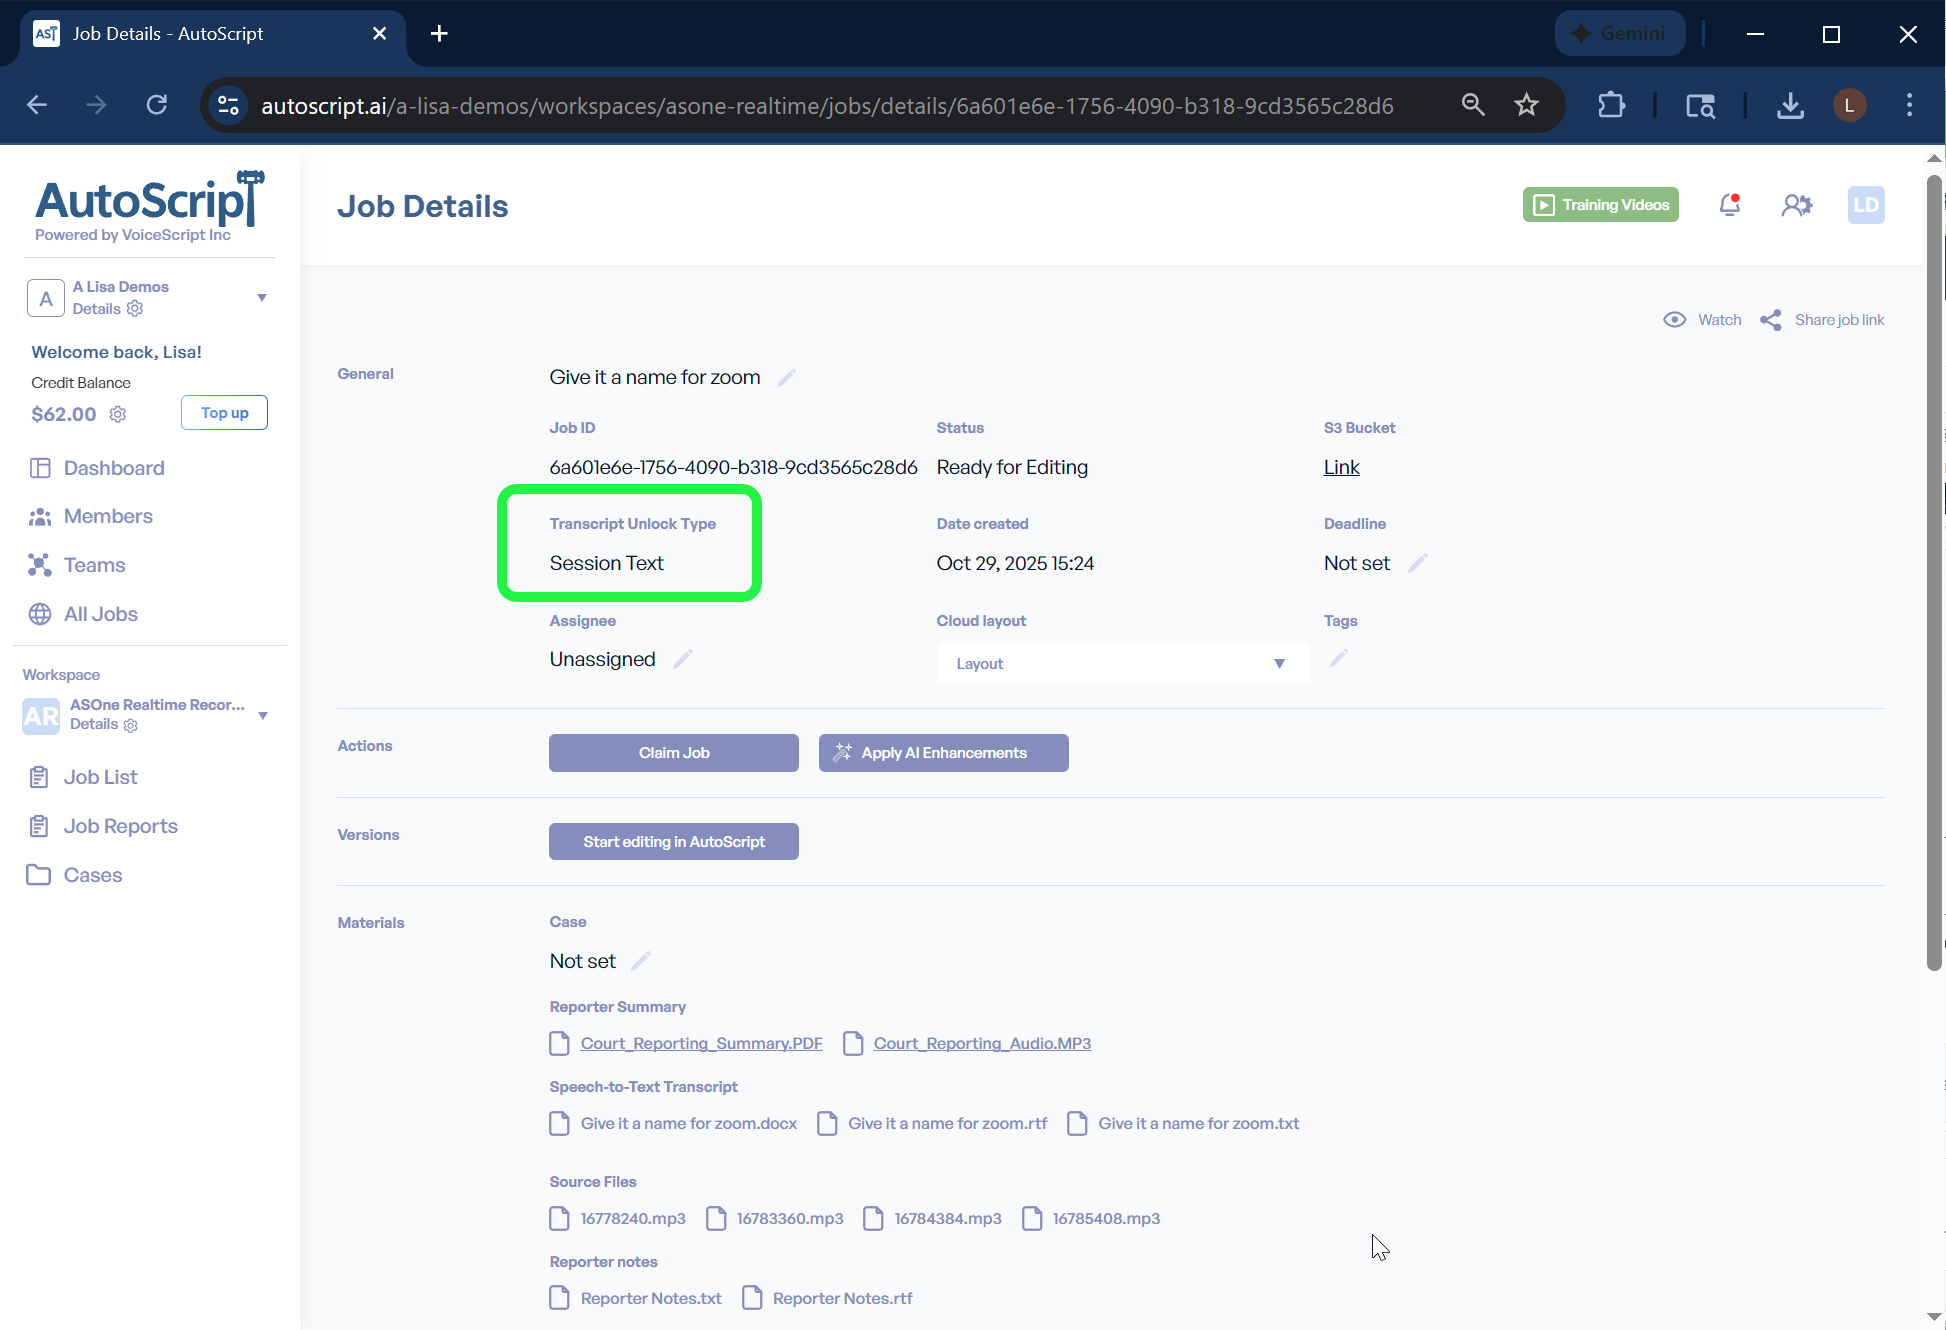Open Court_Reporting_Summary.PDF file link
Screen dimensions: 1946x1330
[x=701, y=1043]
